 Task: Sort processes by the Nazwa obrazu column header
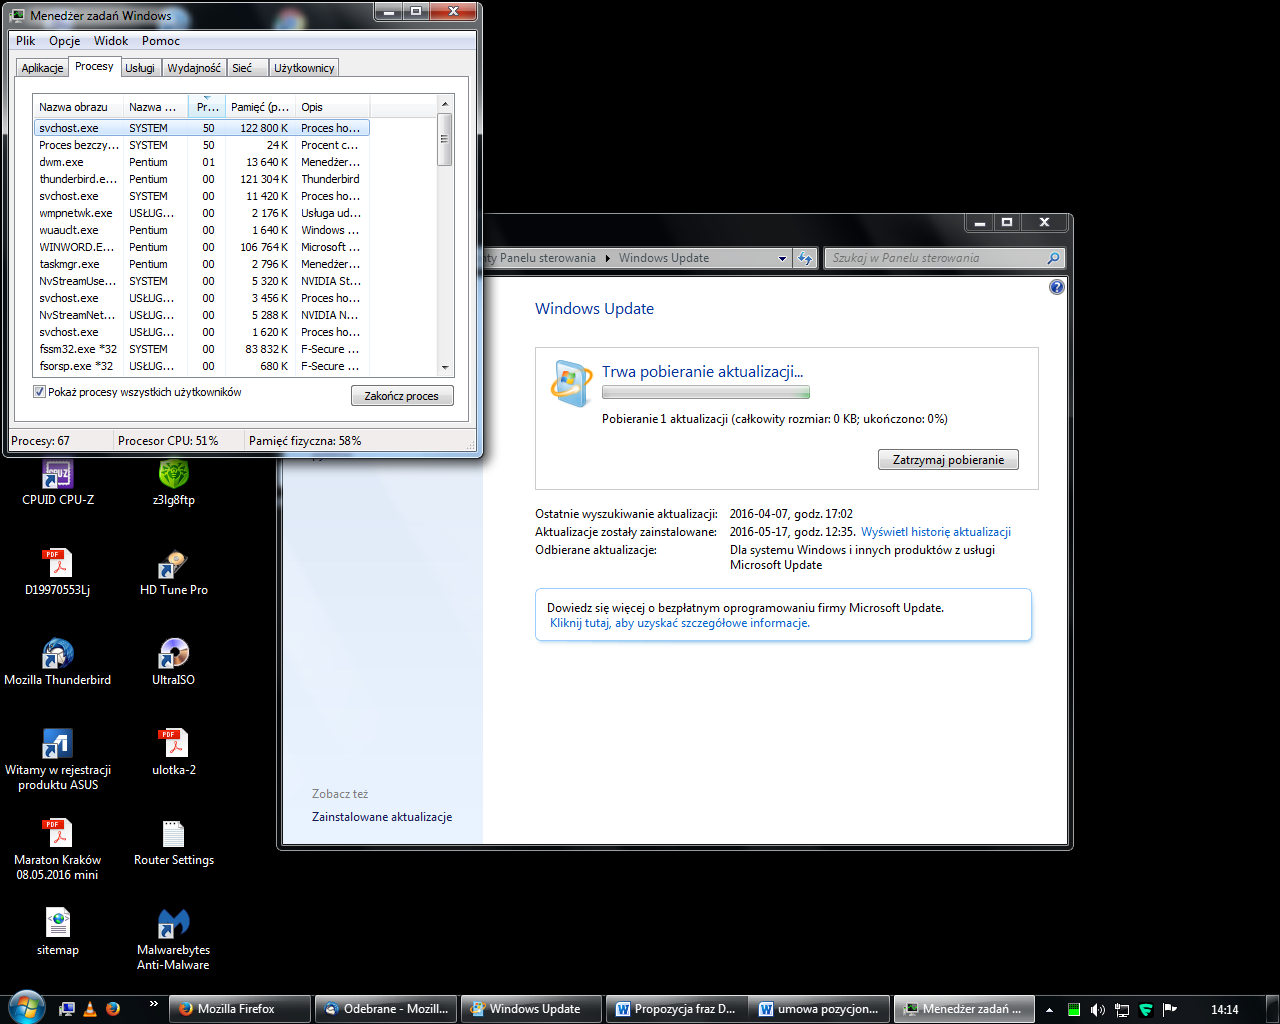(x=79, y=107)
